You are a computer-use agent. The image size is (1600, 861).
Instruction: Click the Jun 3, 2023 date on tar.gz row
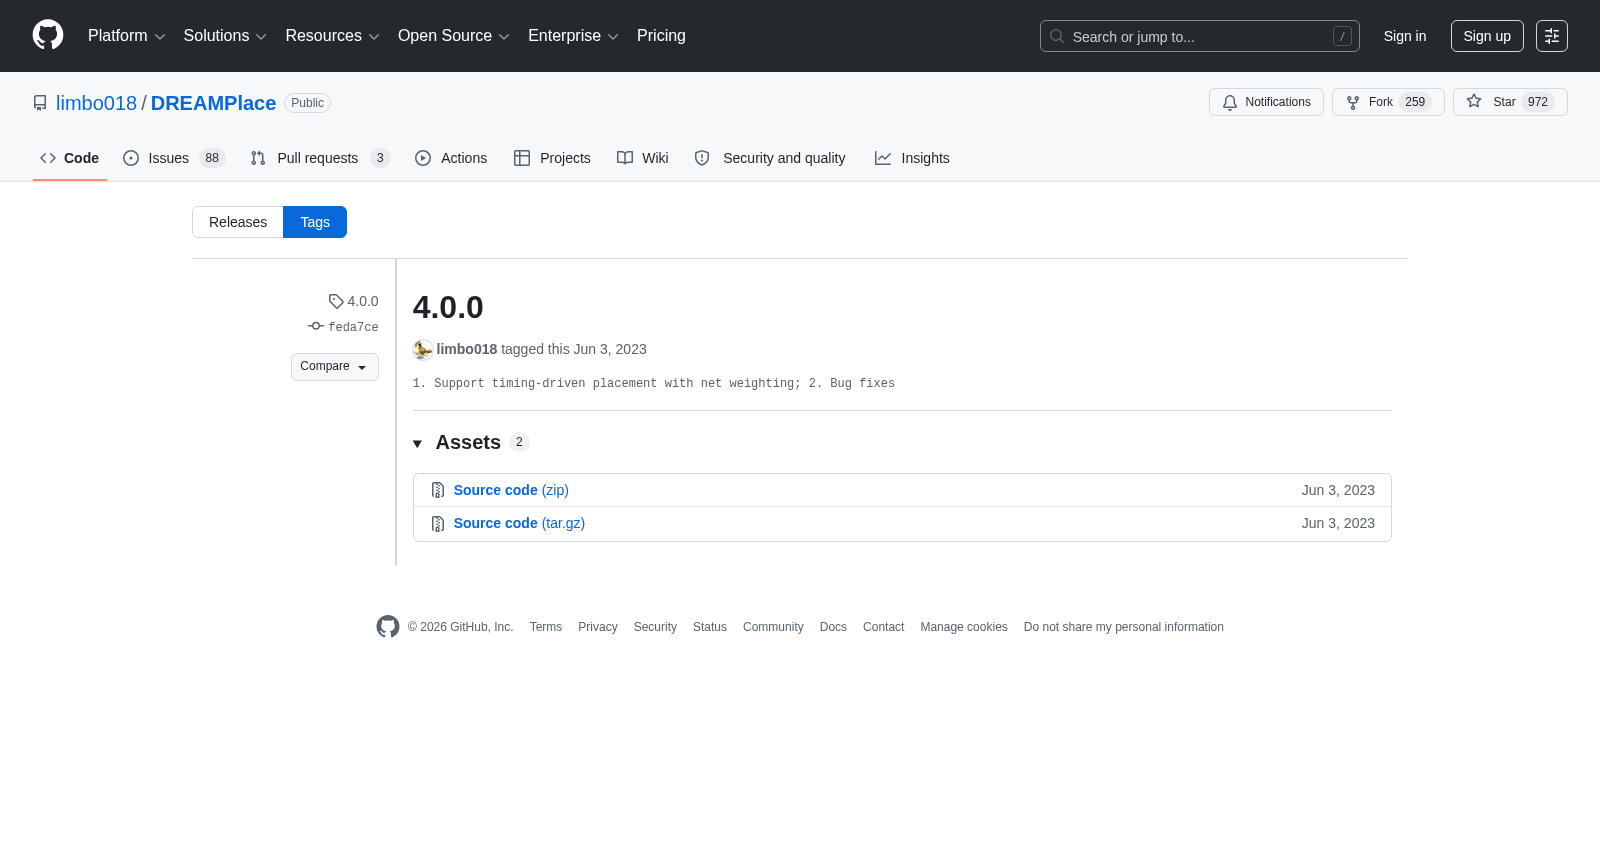tap(1338, 523)
